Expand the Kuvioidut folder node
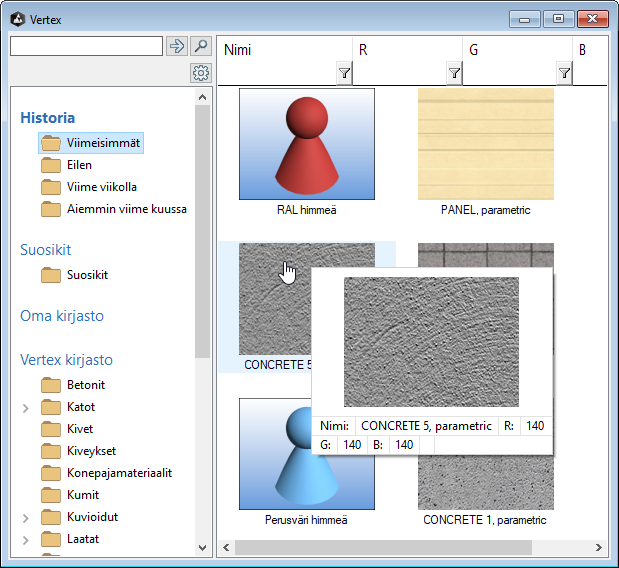 (x=26, y=518)
